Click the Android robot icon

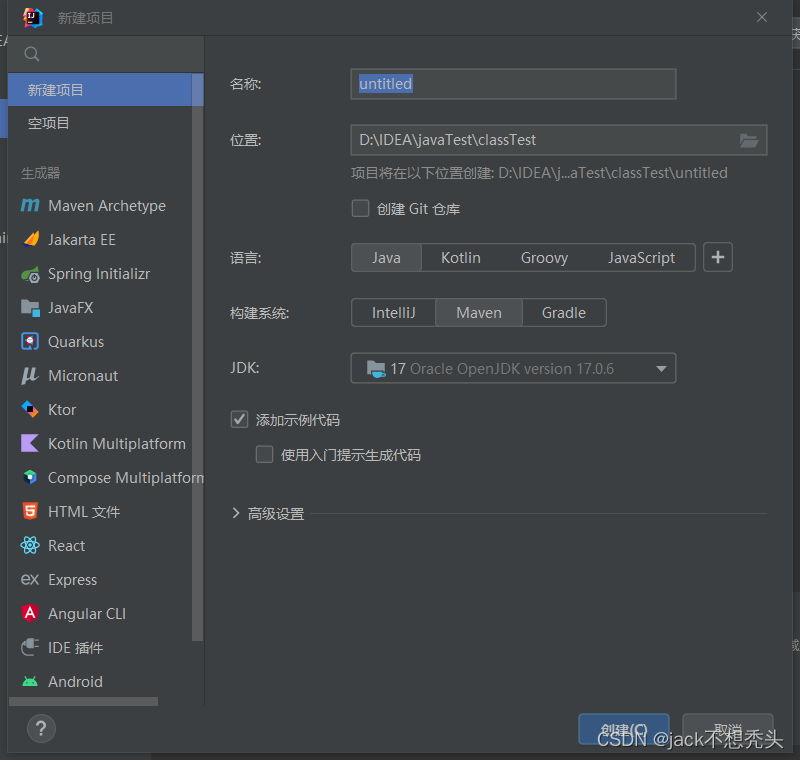(x=30, y=681)
